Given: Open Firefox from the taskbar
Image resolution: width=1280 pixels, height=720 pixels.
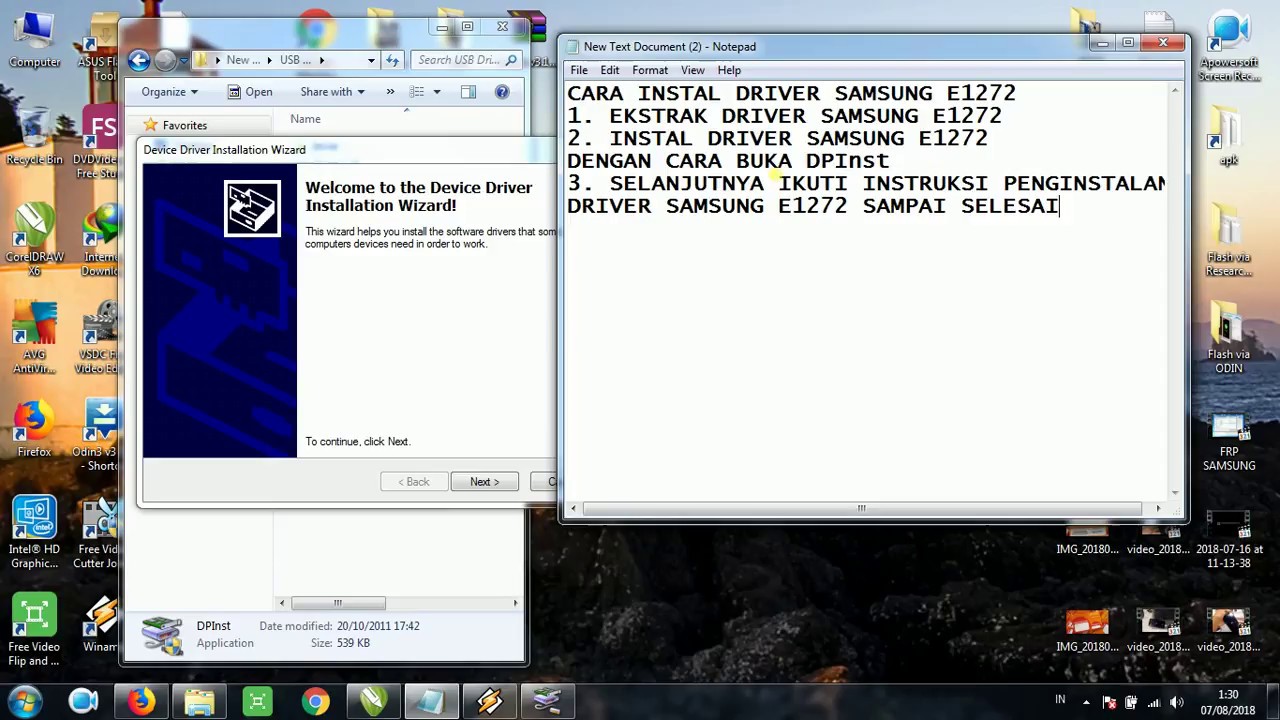Looking at the screenshot, I should 141,702.
